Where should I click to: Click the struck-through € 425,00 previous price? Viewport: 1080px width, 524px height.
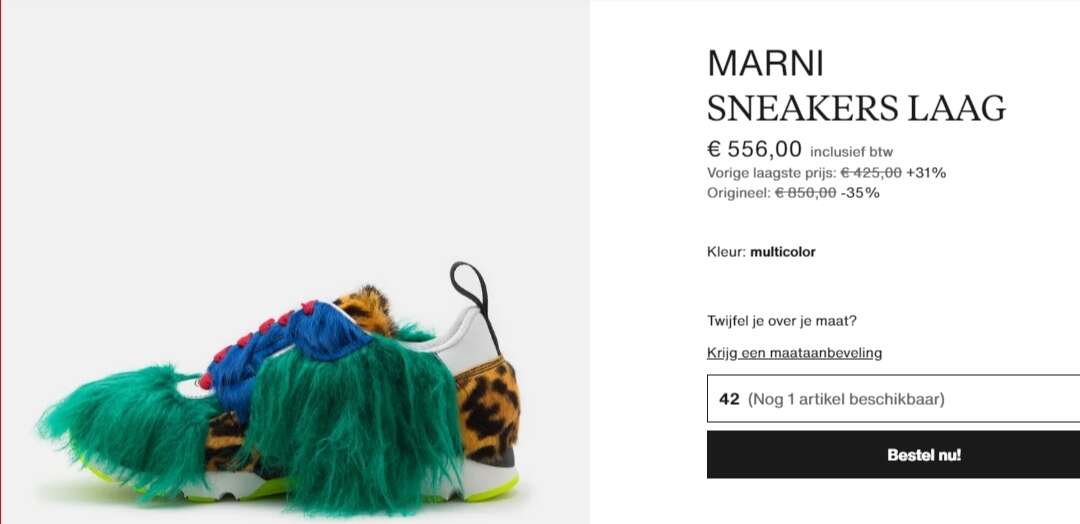coord(871,173)
